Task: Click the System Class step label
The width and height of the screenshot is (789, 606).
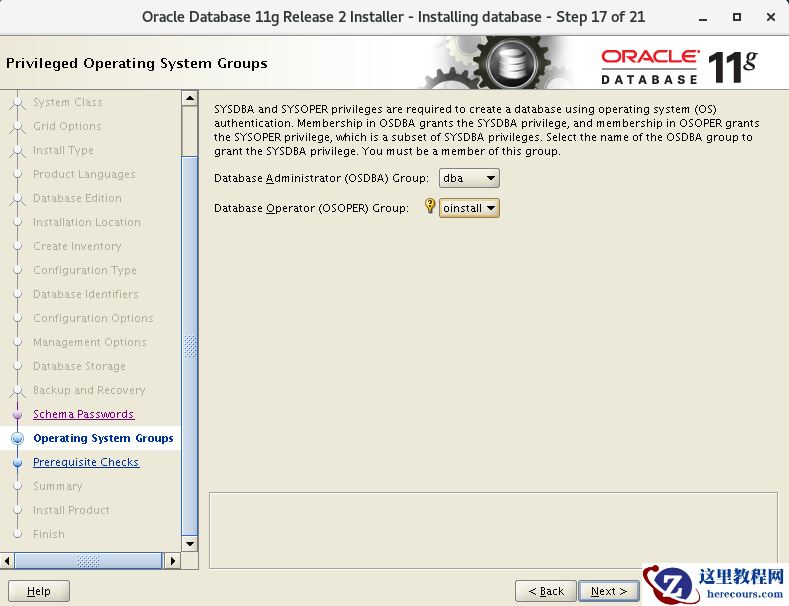Action: tap(67, 102)
